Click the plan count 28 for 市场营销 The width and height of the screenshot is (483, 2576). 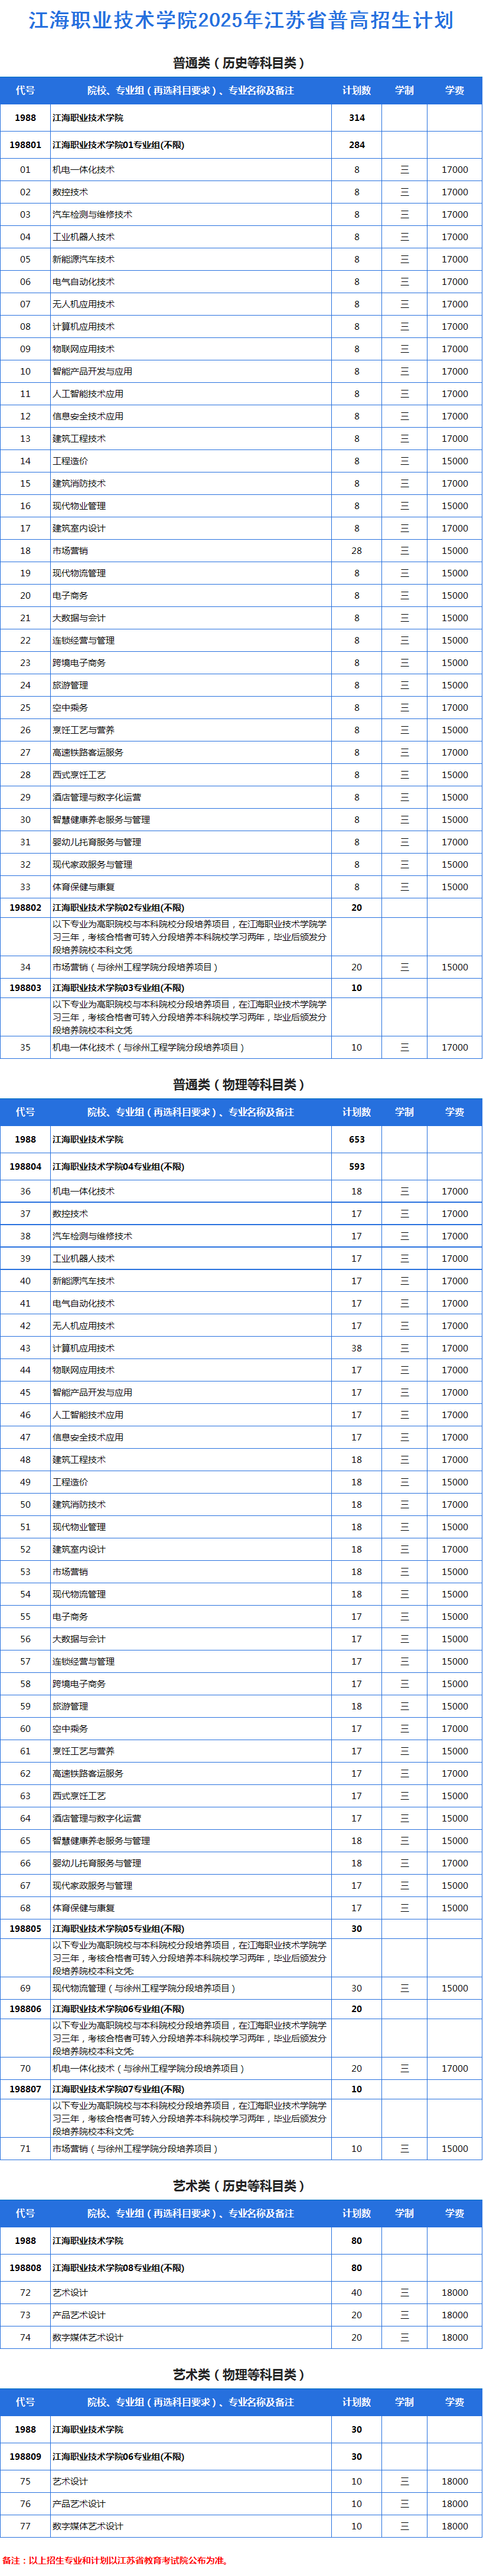click(x=356, y=551)
